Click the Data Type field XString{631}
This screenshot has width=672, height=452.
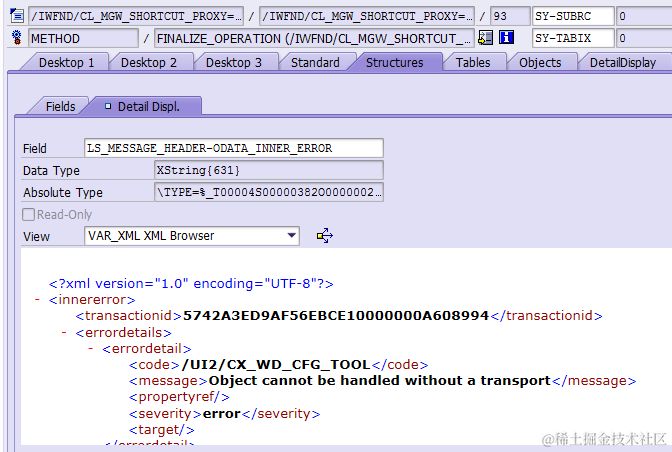(x=269, y=170)
